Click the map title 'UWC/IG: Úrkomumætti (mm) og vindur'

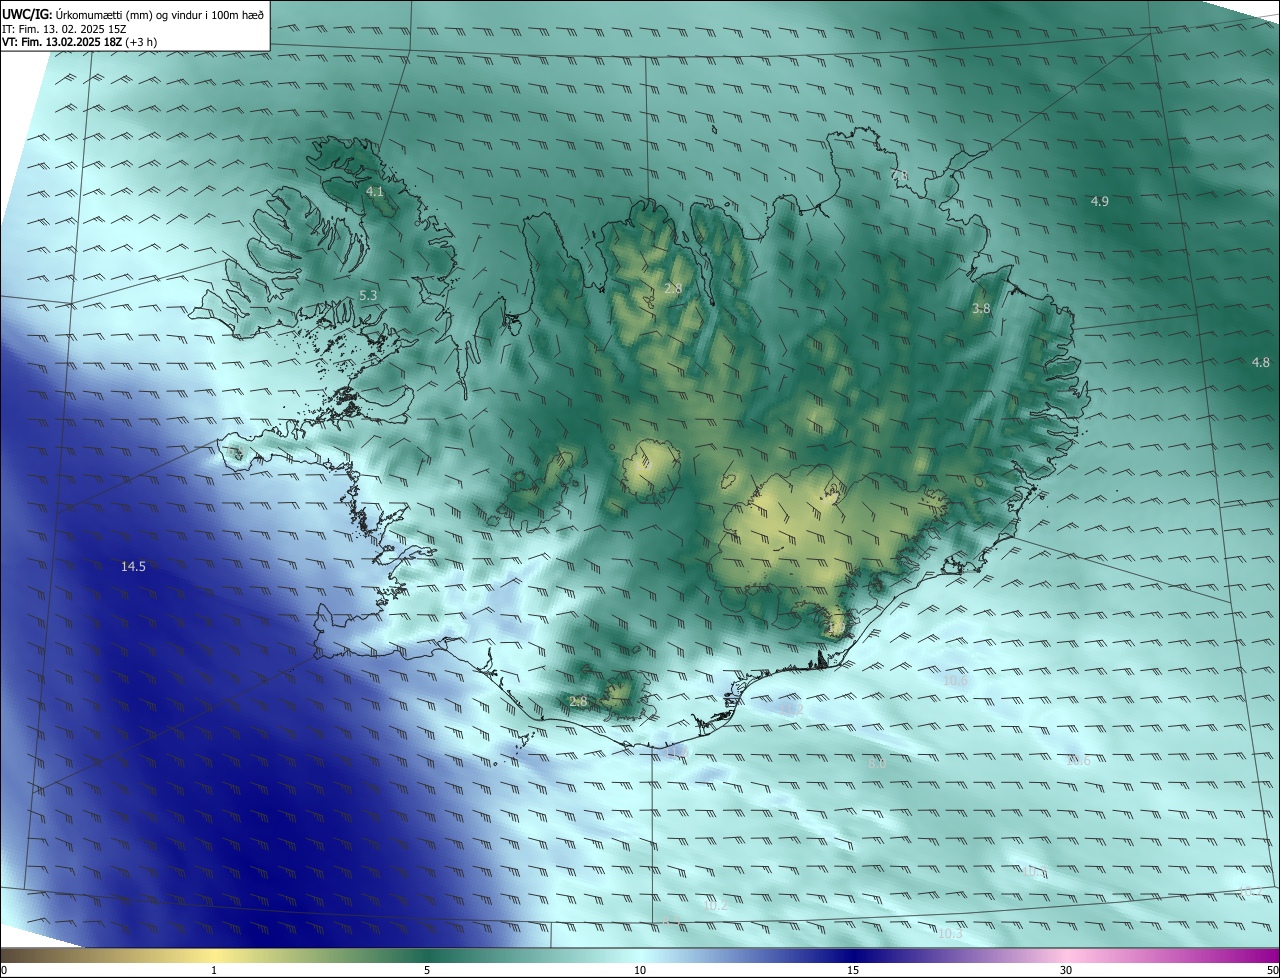133,14
